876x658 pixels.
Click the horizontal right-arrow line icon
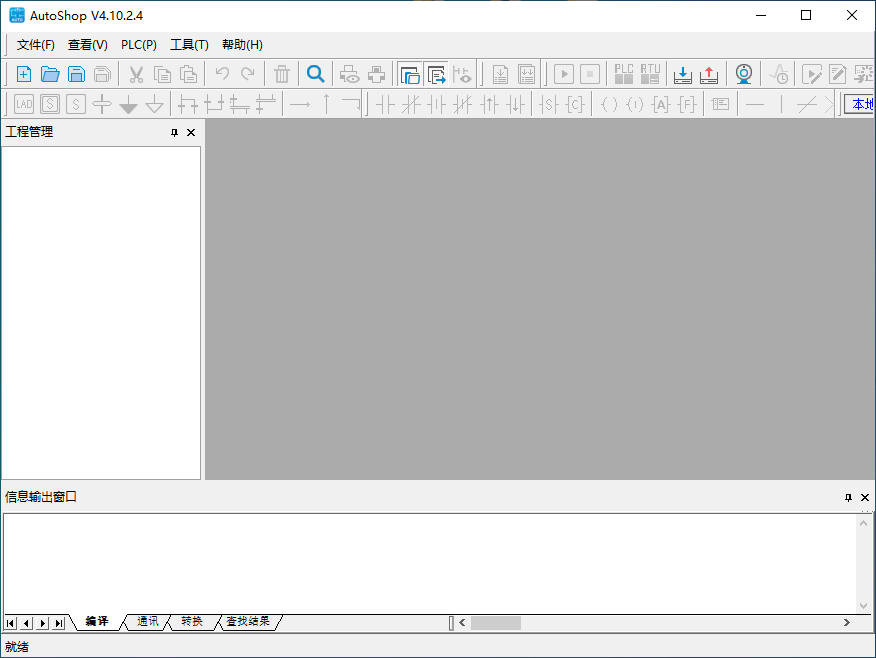pyautogui.click(x=300, y=104)
